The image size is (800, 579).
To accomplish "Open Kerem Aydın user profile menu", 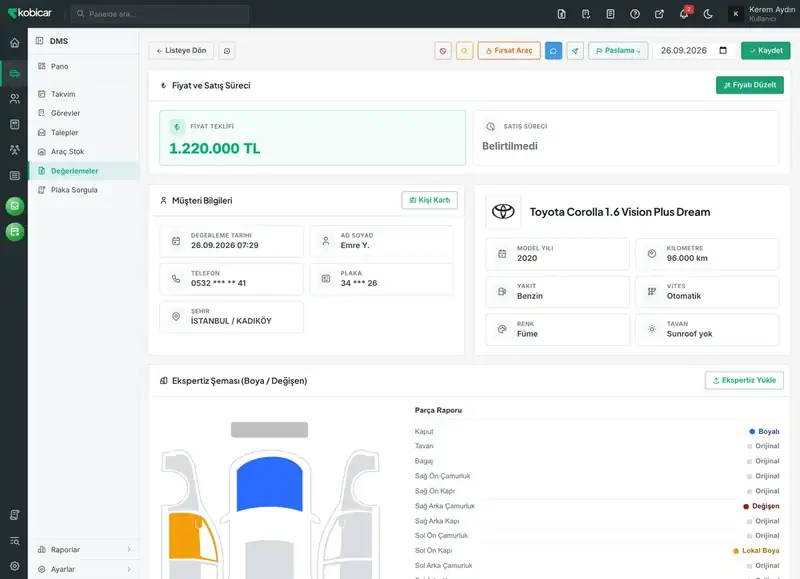I will 763,14.
